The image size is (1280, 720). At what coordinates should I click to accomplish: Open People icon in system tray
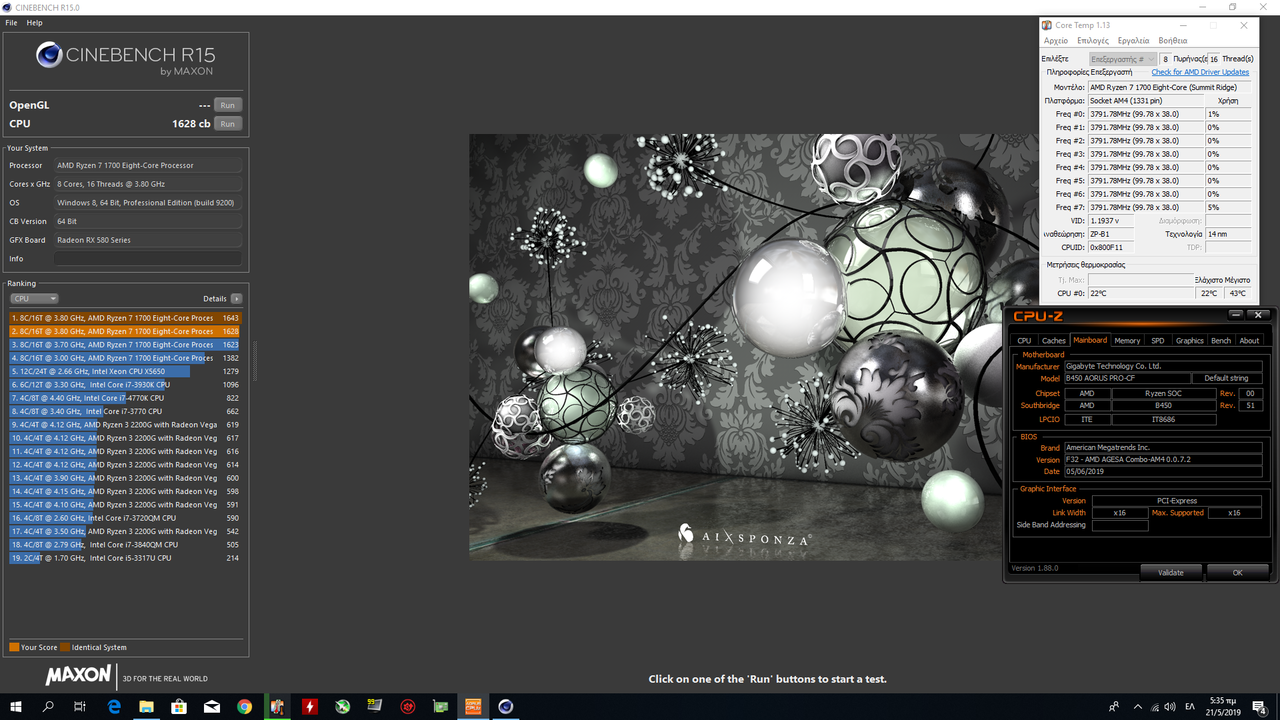click(x=1115, y=706)
